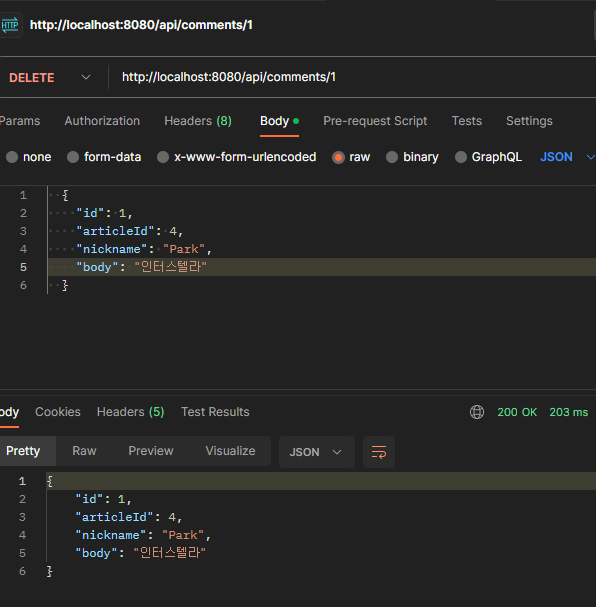
Task: Open the Headers (8) request tab
Action: [198, 121]
